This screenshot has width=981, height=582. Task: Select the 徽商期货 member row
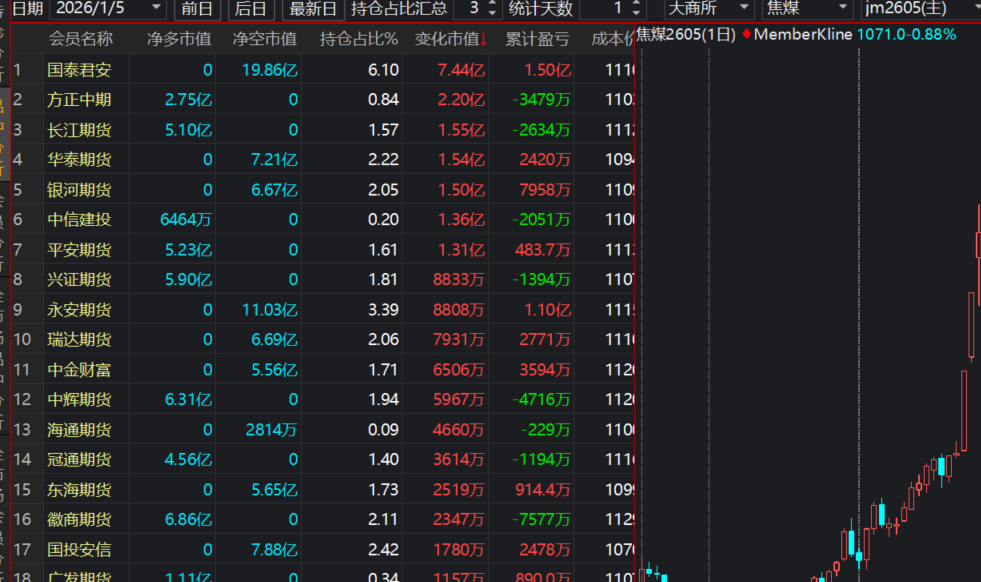coord(79,520)
